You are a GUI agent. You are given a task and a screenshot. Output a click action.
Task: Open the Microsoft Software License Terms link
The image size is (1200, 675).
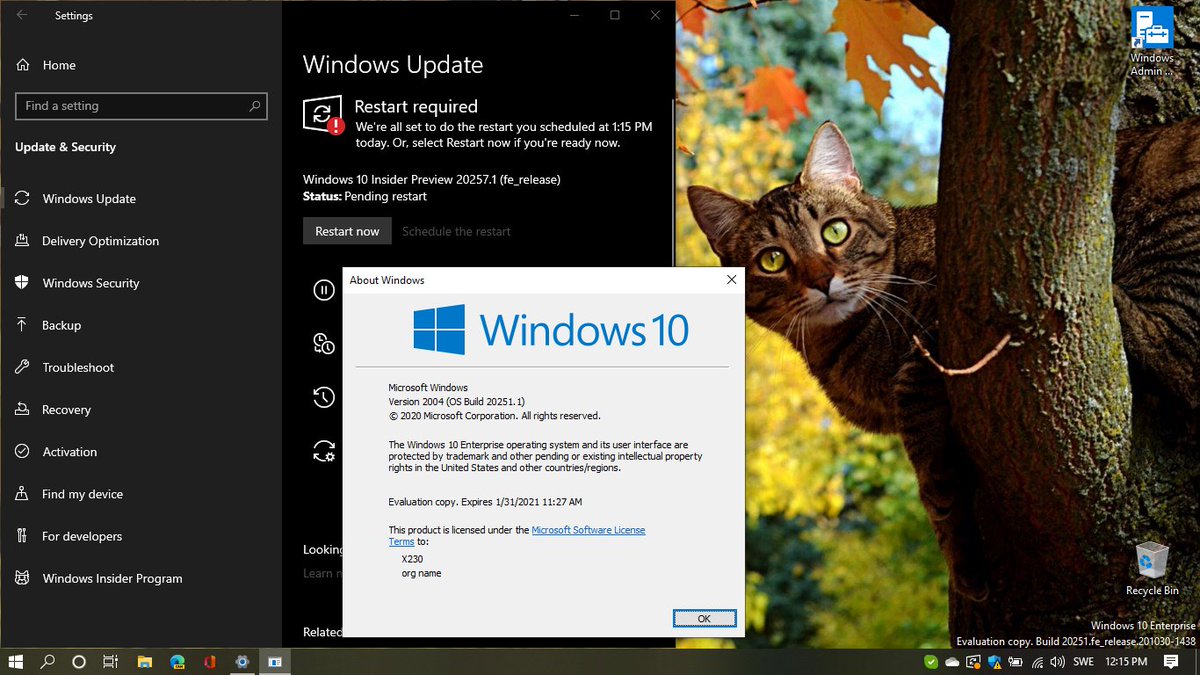click(588, 530)
